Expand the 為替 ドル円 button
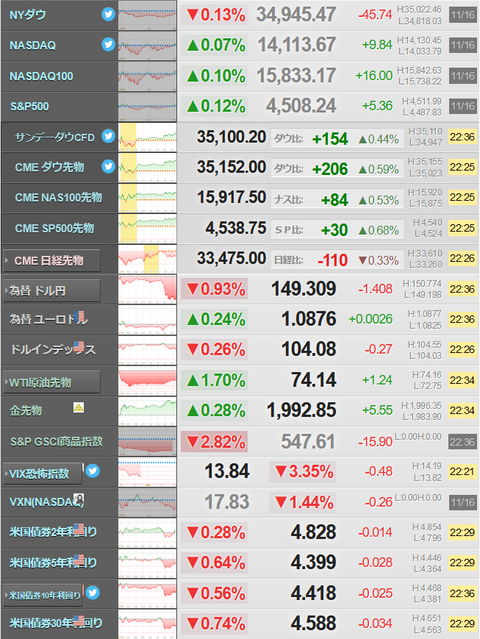This screenshot has height=639, width=480. (52, 291)
